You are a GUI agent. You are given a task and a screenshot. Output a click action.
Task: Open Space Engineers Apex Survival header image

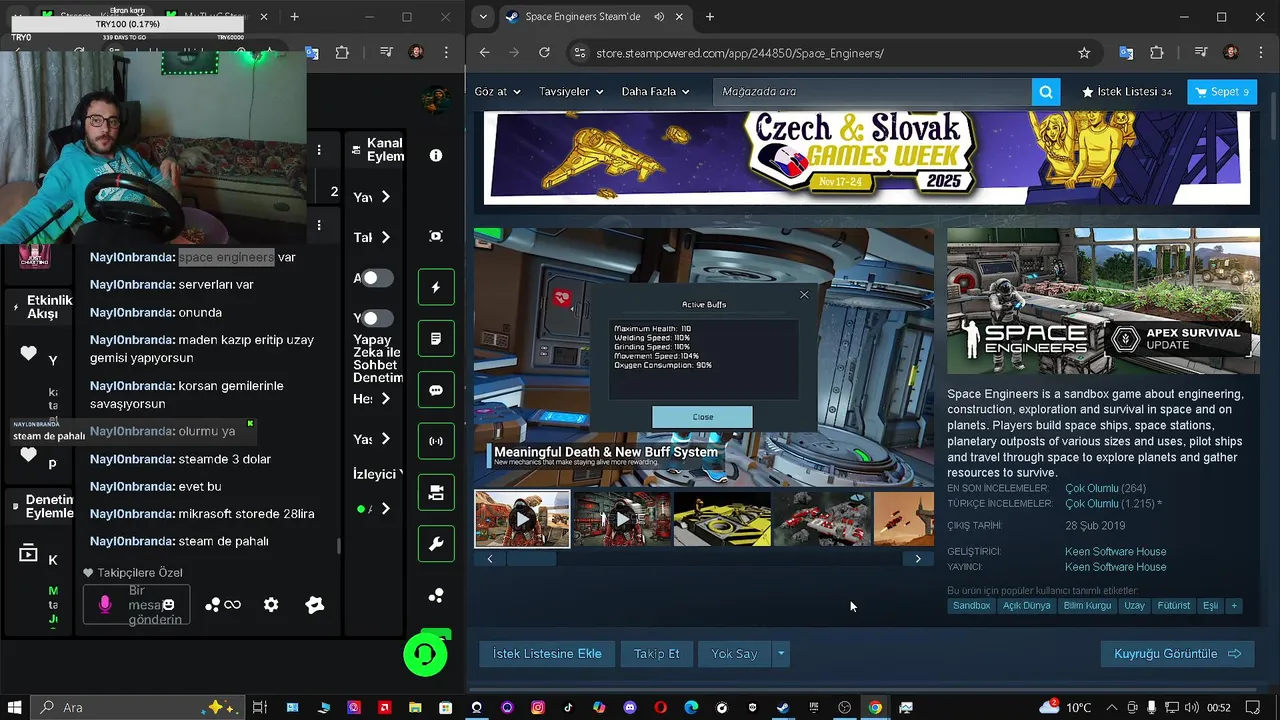[1103, 301]
